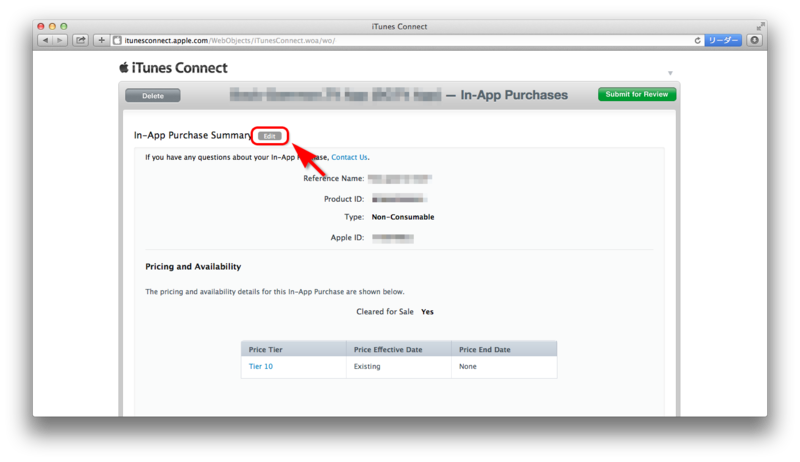The width and height of the screenshot is (800, 462).
Task: Go back with the Safari back arrow
Action: pos(45,40)
